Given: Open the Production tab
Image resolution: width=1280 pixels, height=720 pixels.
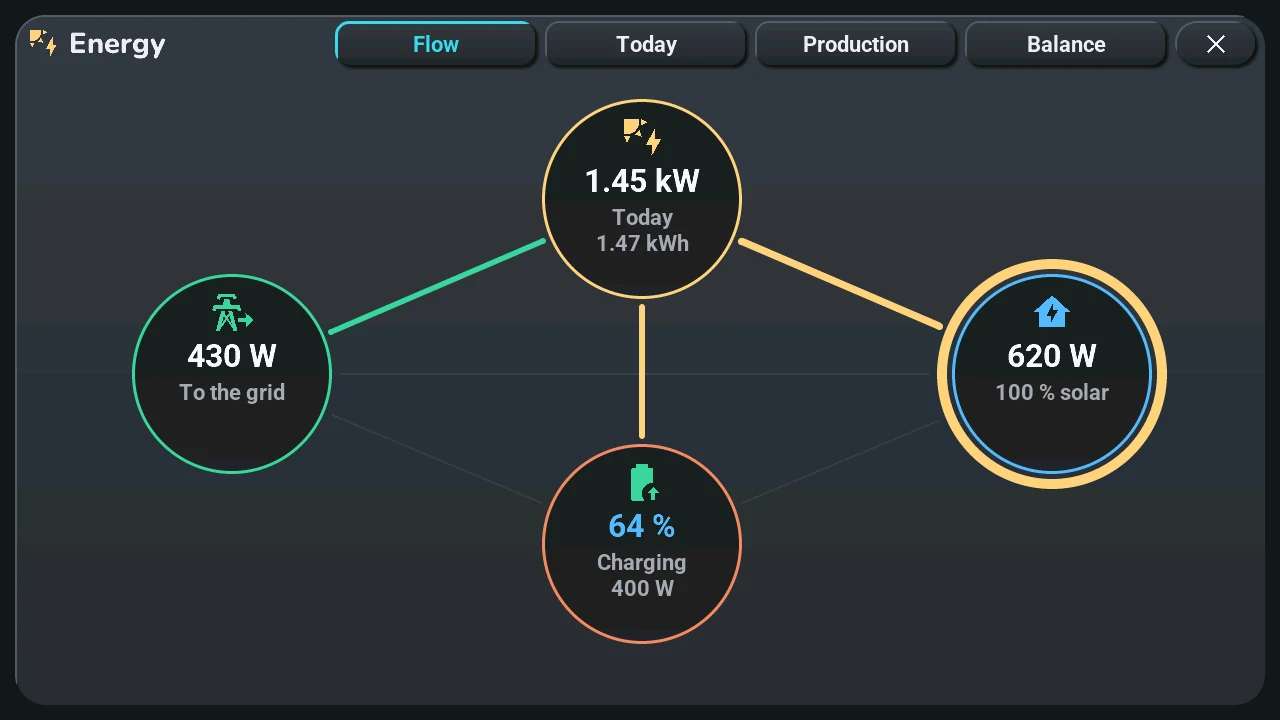Looking at the screenshot, I should click(x=856, y=44).
